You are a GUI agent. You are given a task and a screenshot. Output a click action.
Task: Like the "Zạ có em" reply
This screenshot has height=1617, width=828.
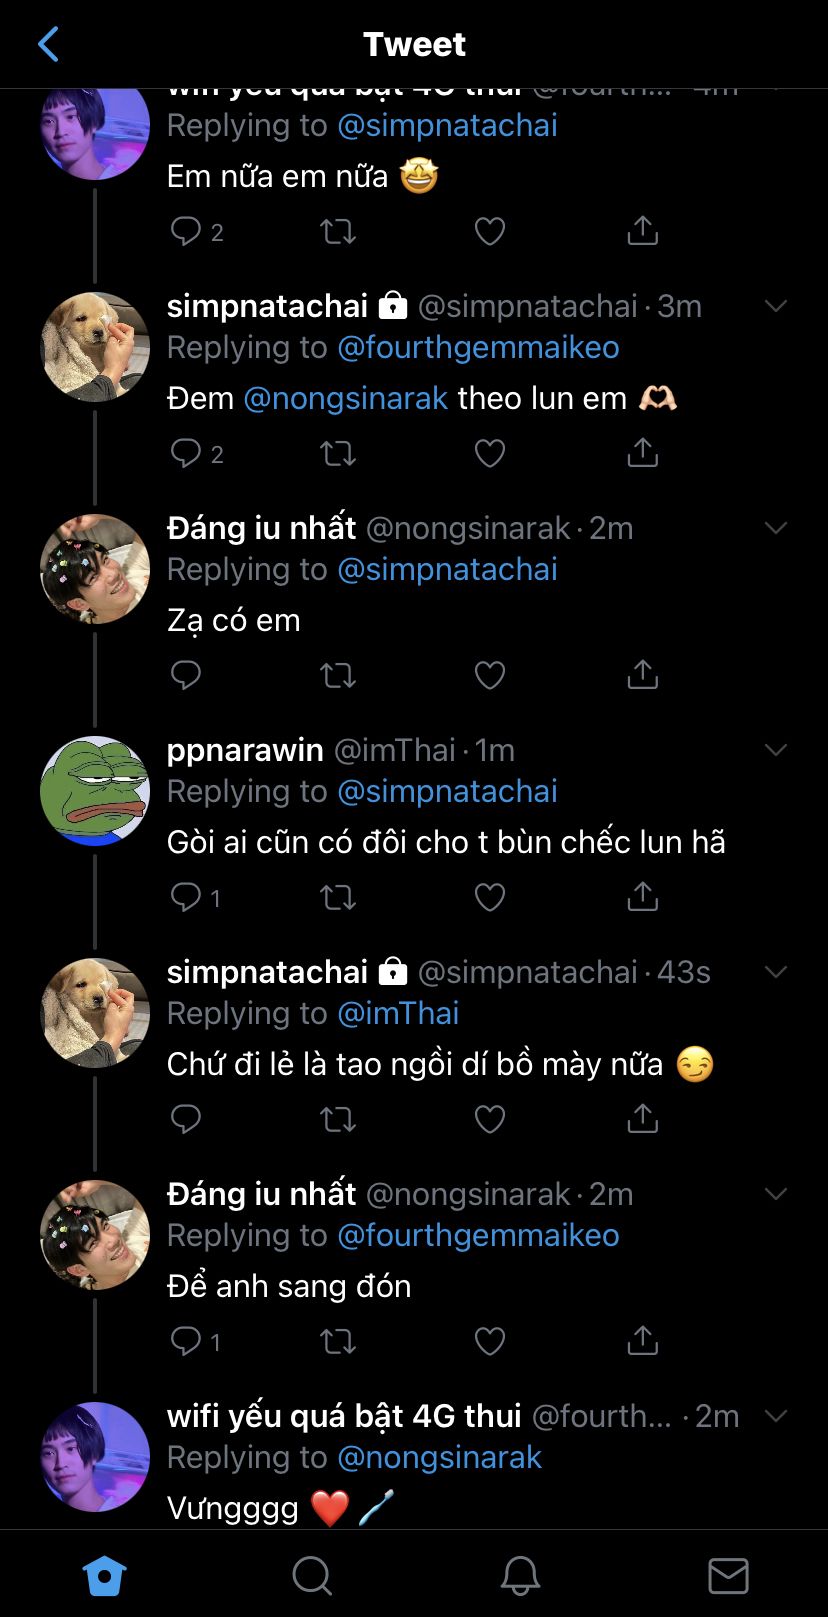point(489,676)
